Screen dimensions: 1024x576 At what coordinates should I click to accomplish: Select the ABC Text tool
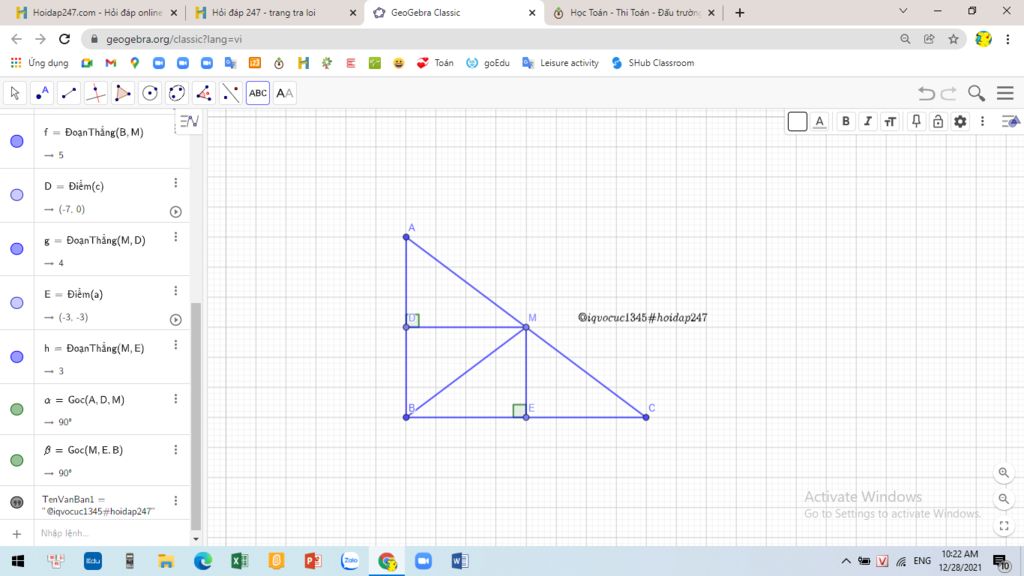click(x=257, y=93)
